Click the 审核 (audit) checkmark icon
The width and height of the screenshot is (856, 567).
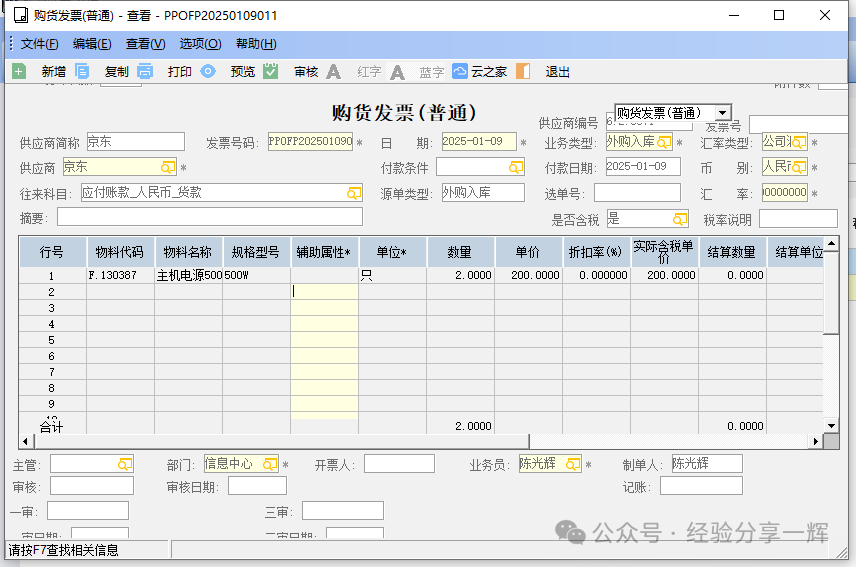271,71
